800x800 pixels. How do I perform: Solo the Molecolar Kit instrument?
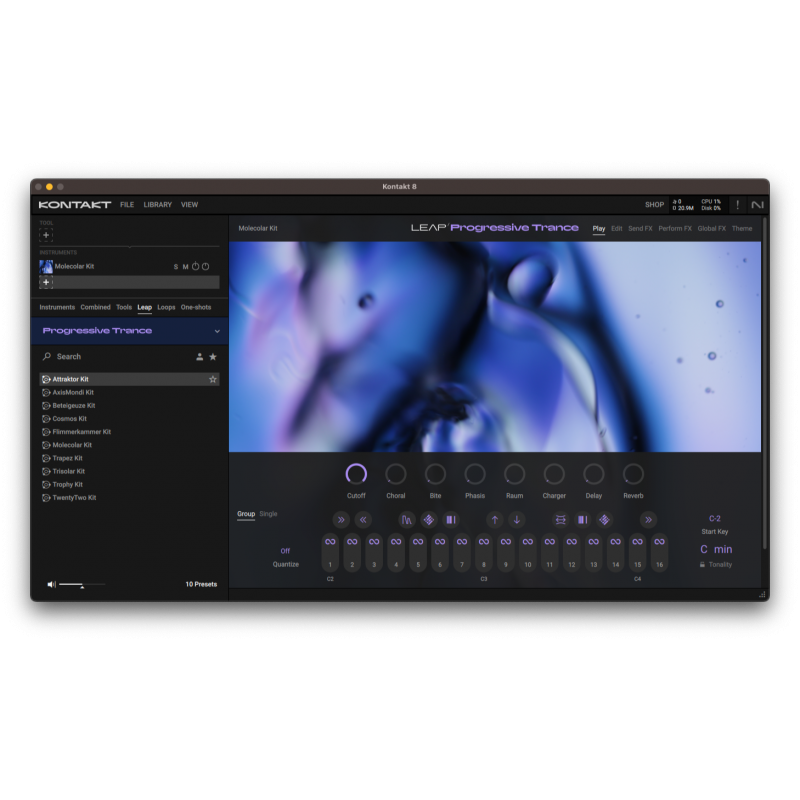[x=176, y=267]
